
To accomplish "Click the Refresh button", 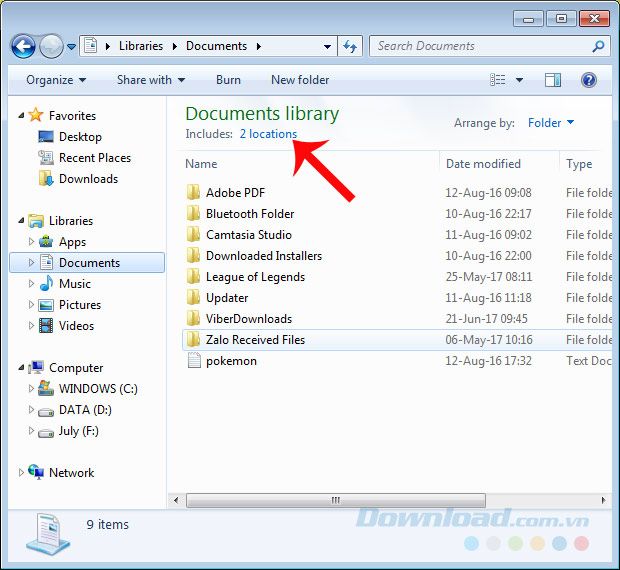I will tap(350, 46).
